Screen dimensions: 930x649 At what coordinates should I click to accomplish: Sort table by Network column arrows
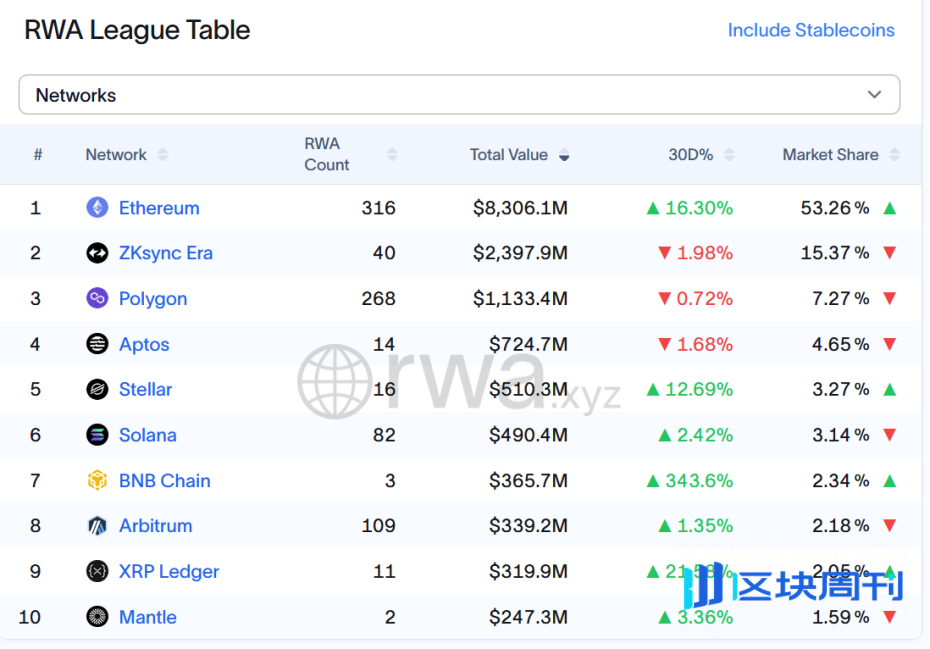[163, 155]
